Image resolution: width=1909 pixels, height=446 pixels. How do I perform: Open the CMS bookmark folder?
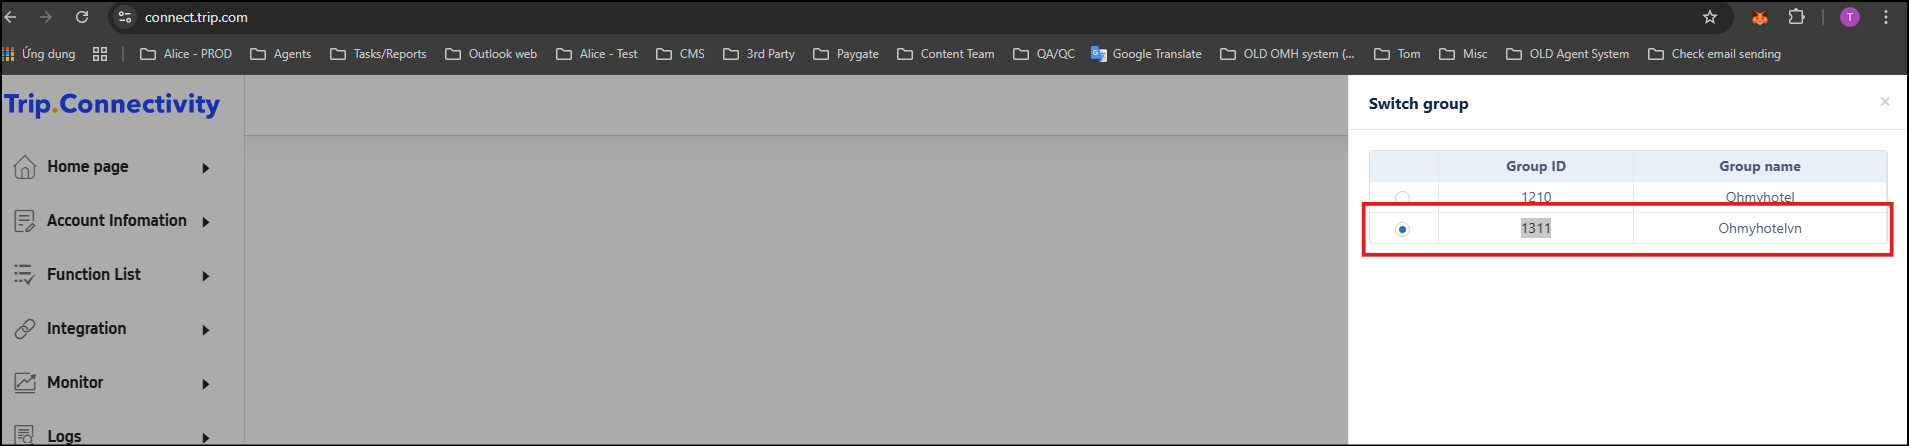click(x=680, y=54)
